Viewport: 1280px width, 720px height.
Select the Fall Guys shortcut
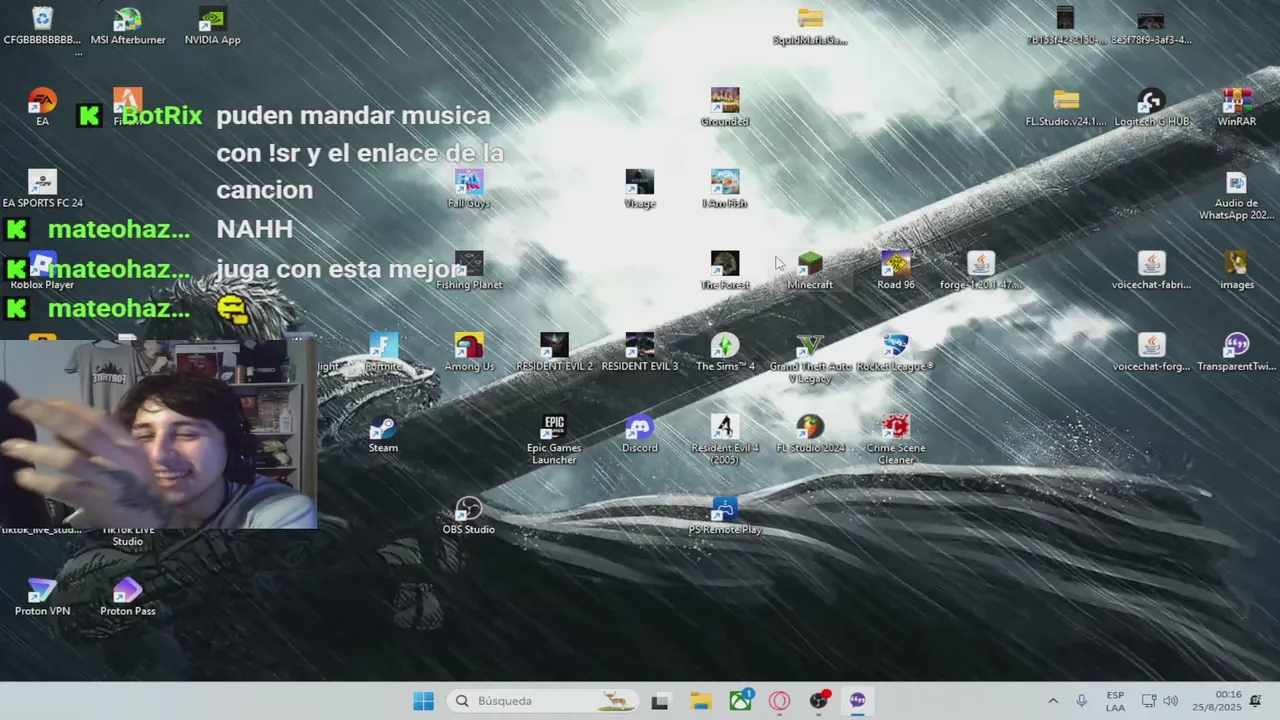pos(469,189)
